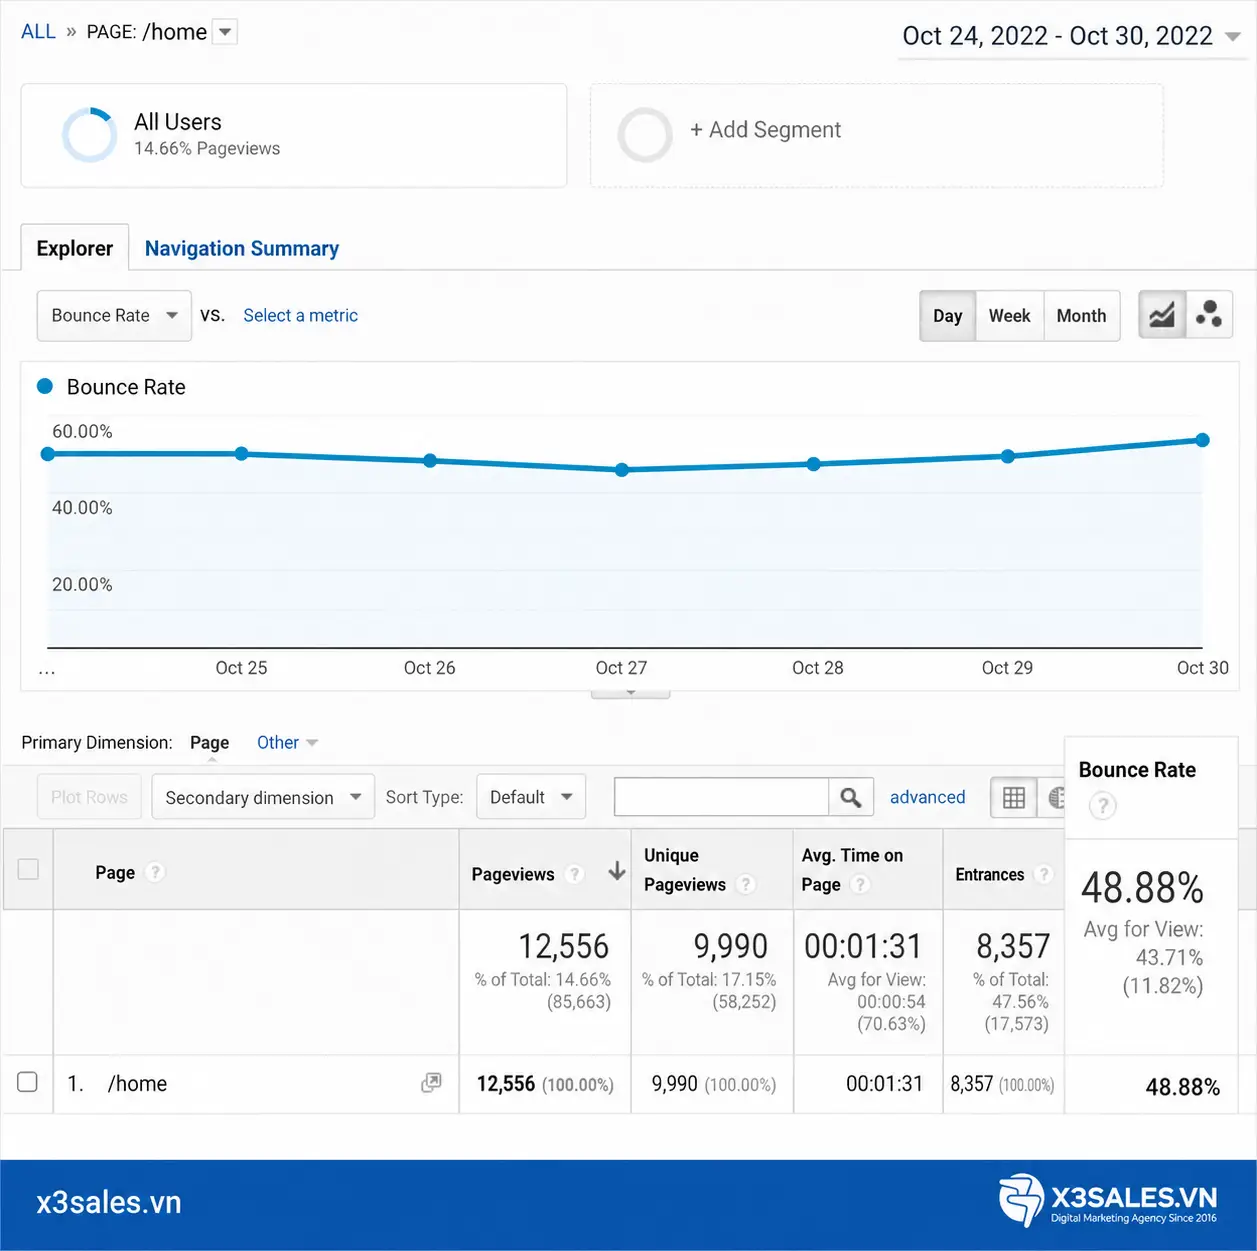Open help icon next to Pageviews header
The width and height of the screenshot is (1257, 1251).
pos(575,874)
